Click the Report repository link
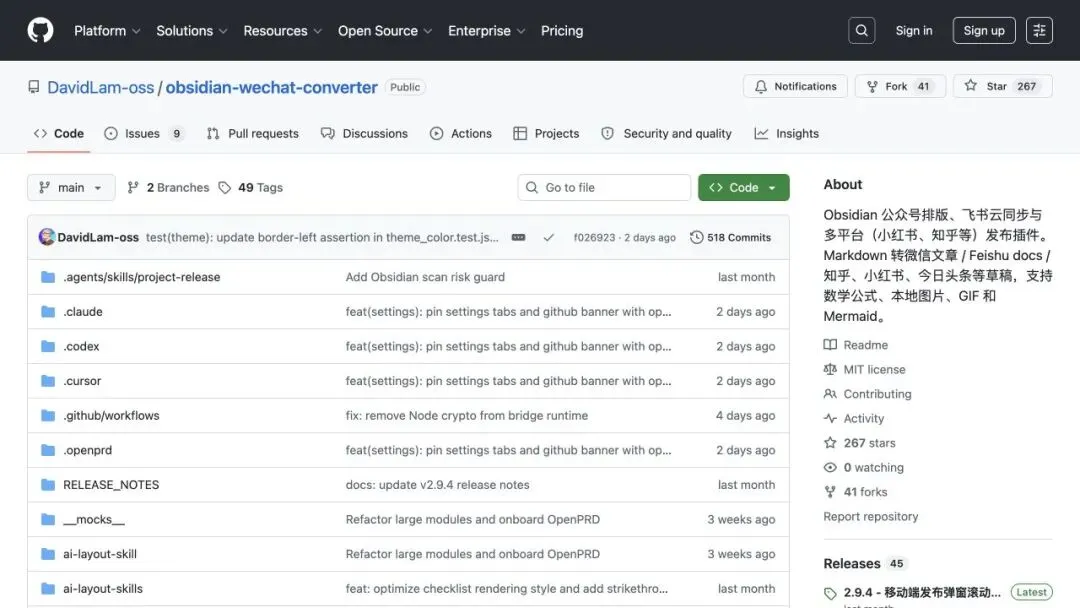Screen dimensions: 1080x608 pyautogui.click(x=871, y=516)
